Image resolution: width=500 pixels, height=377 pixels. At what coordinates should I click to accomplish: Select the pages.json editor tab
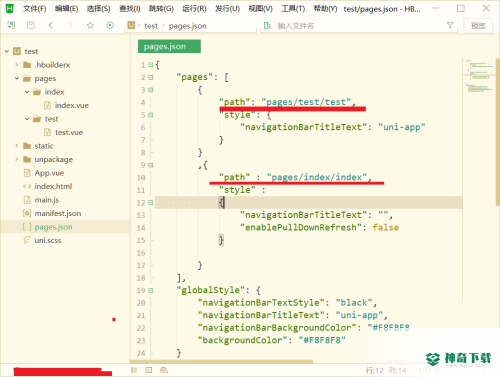coord(169,46)
